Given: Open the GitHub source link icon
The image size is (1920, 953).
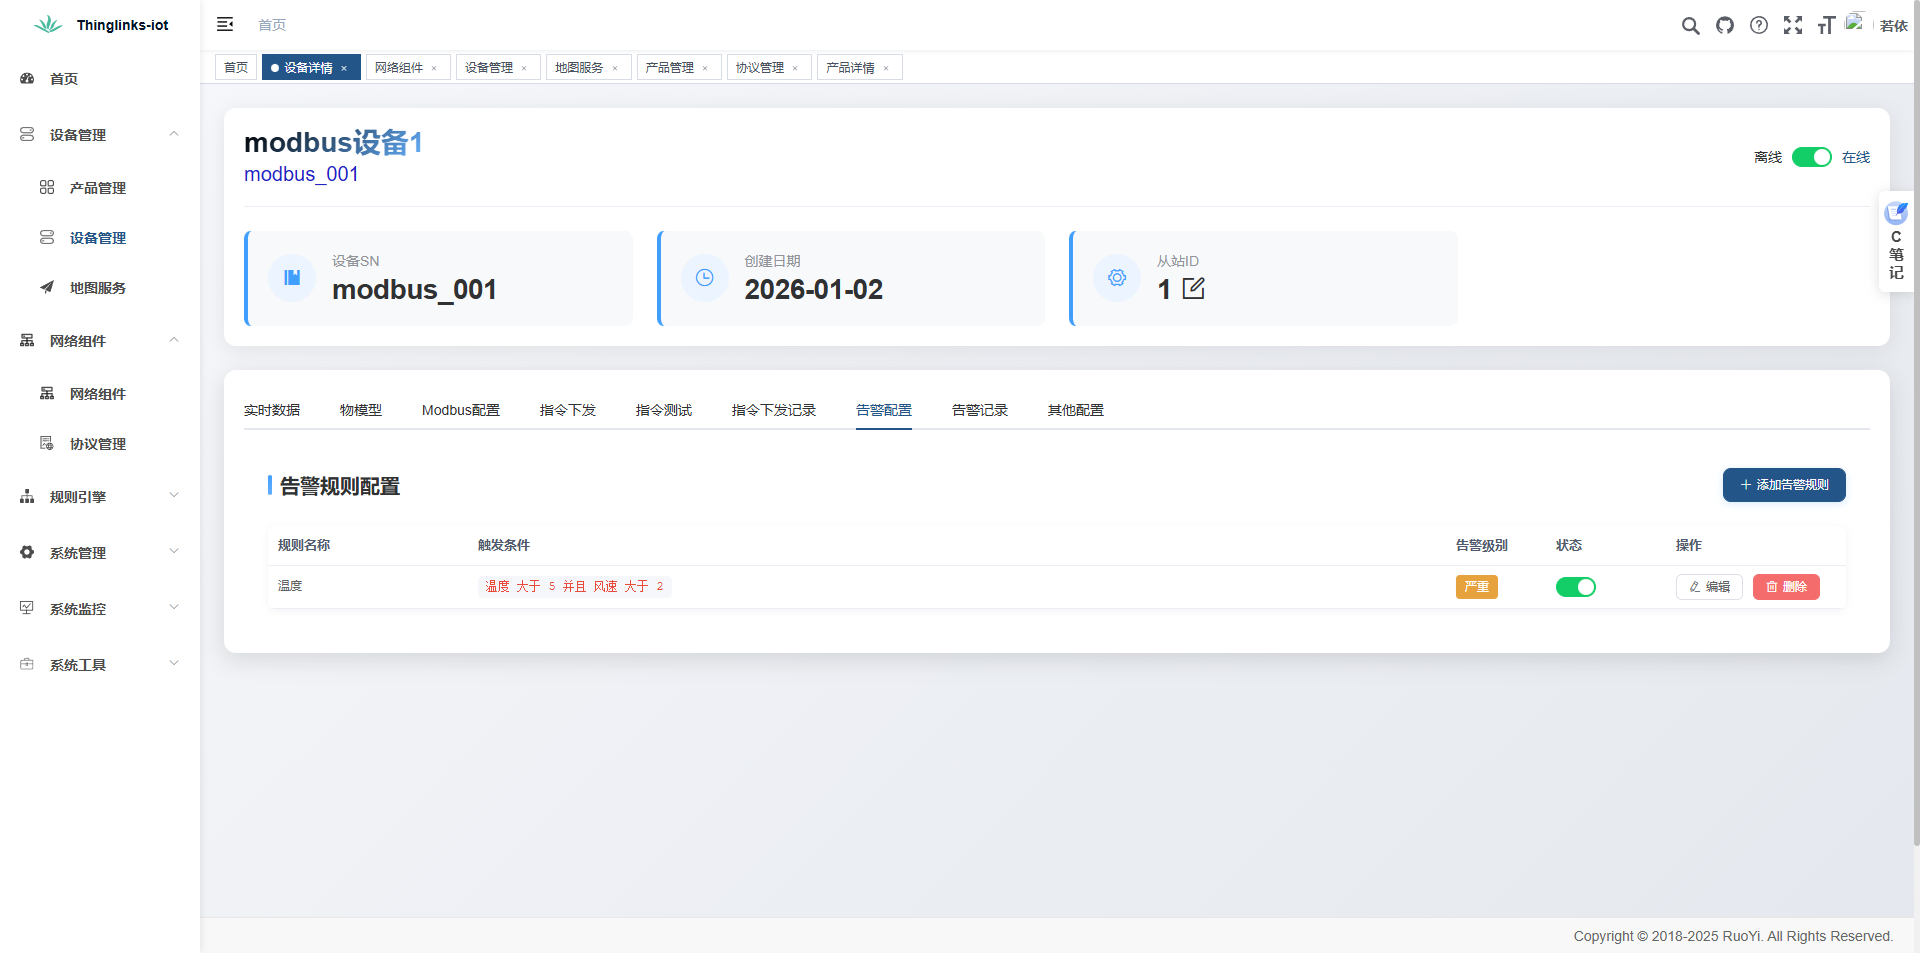Looking at the screenshot, I should point(1725,26).
